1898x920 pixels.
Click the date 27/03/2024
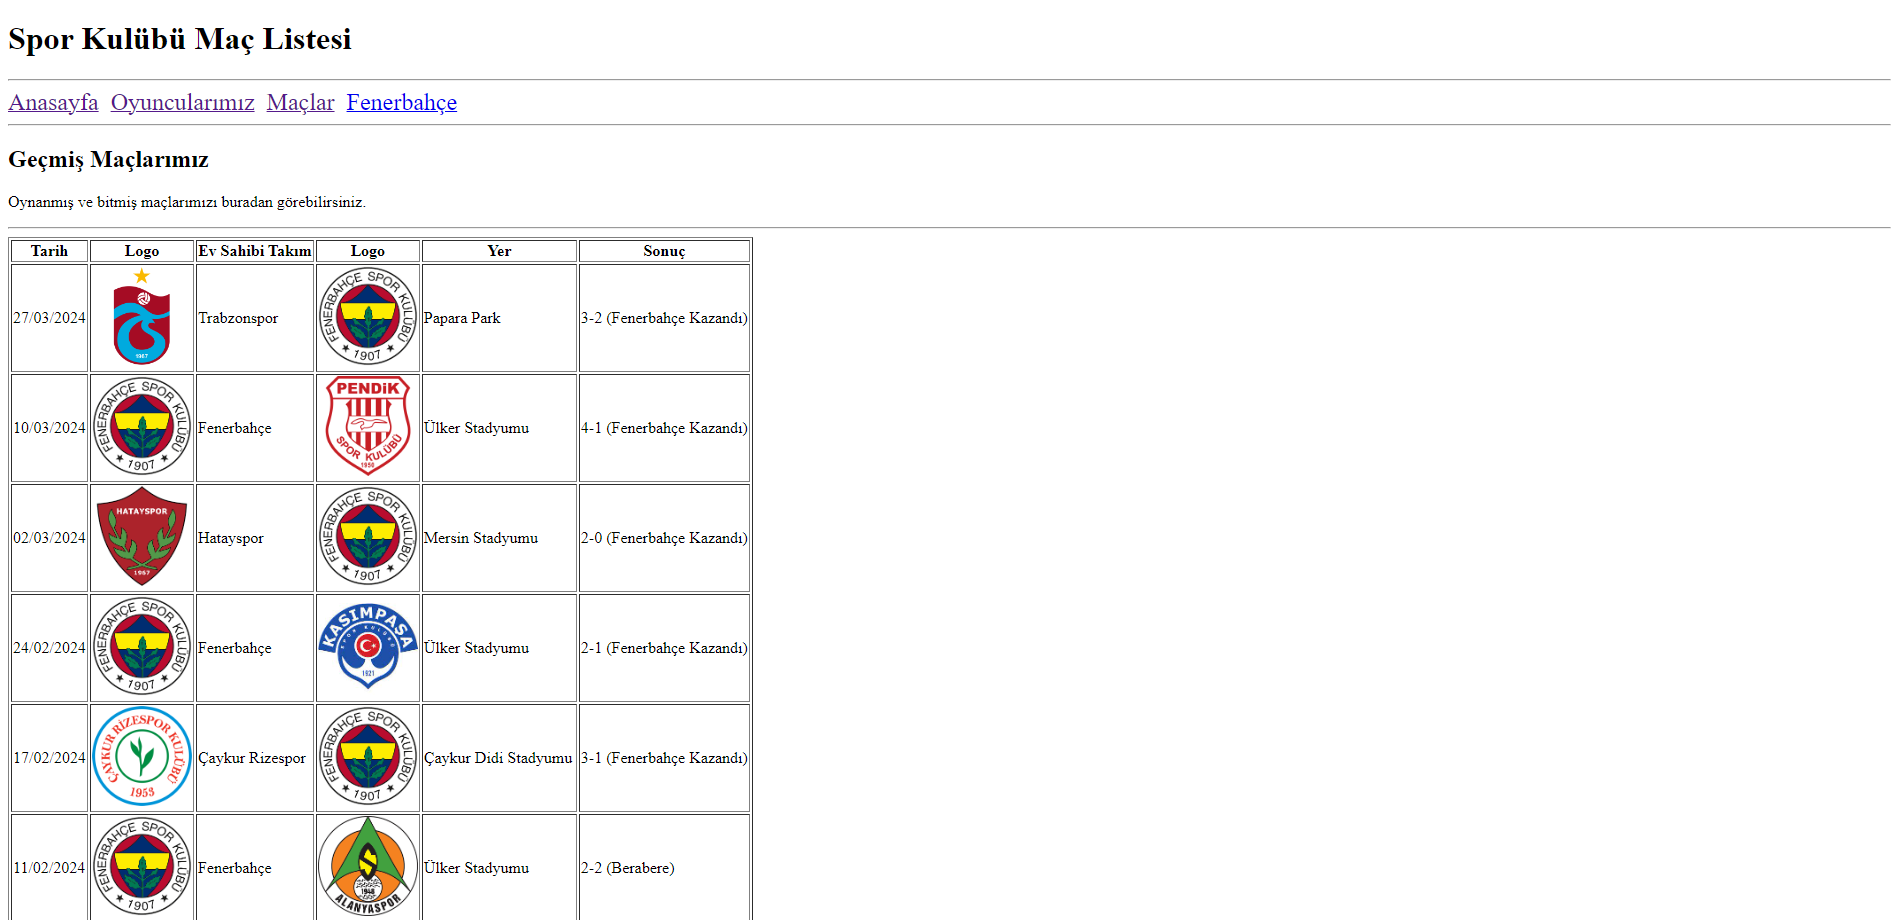[x=49, y=318]
